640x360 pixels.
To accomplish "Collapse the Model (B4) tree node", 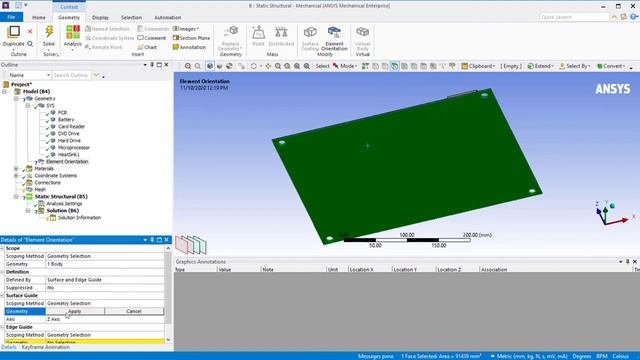I will 4,91.
